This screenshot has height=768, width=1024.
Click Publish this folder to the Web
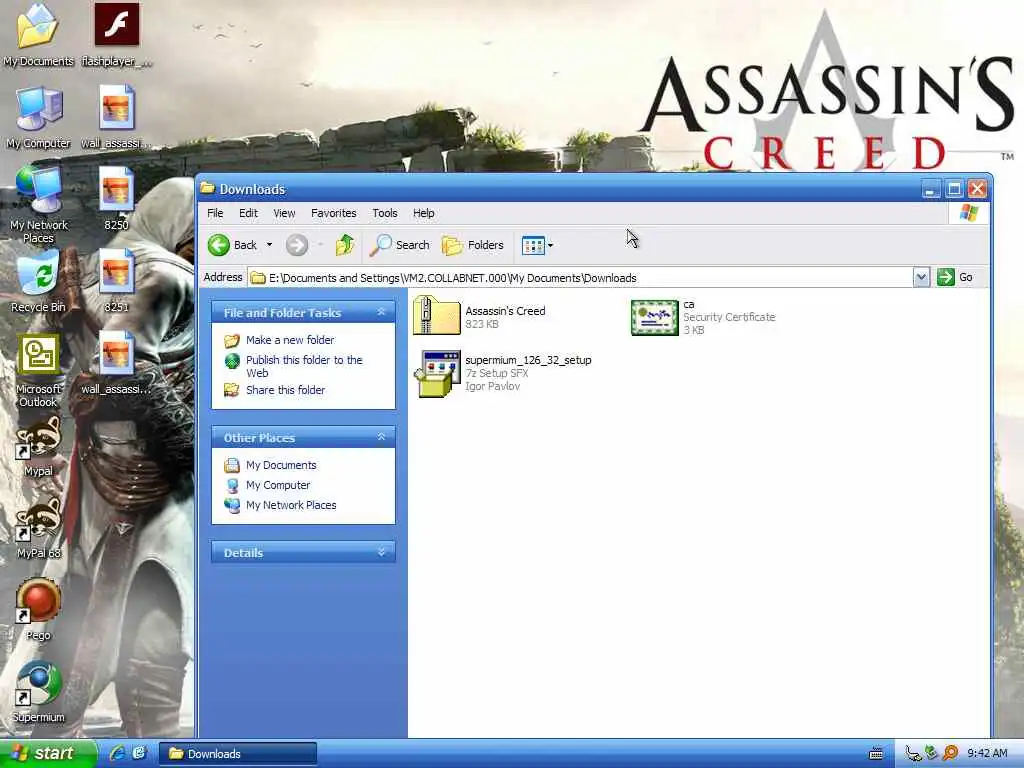[x=304, y=366]
